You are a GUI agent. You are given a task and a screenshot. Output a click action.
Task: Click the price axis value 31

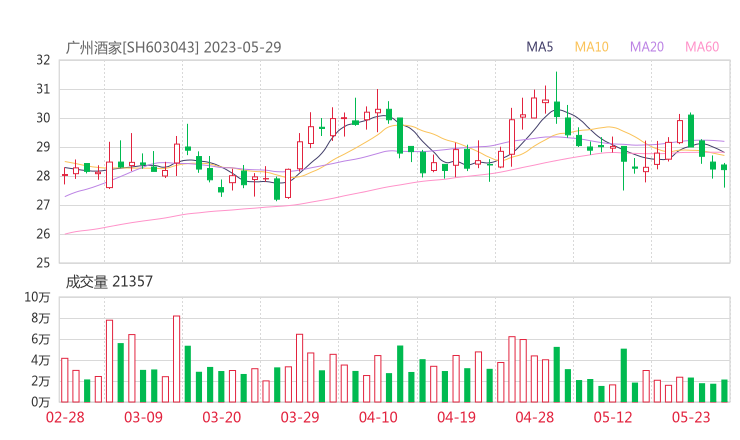(43, 89)
